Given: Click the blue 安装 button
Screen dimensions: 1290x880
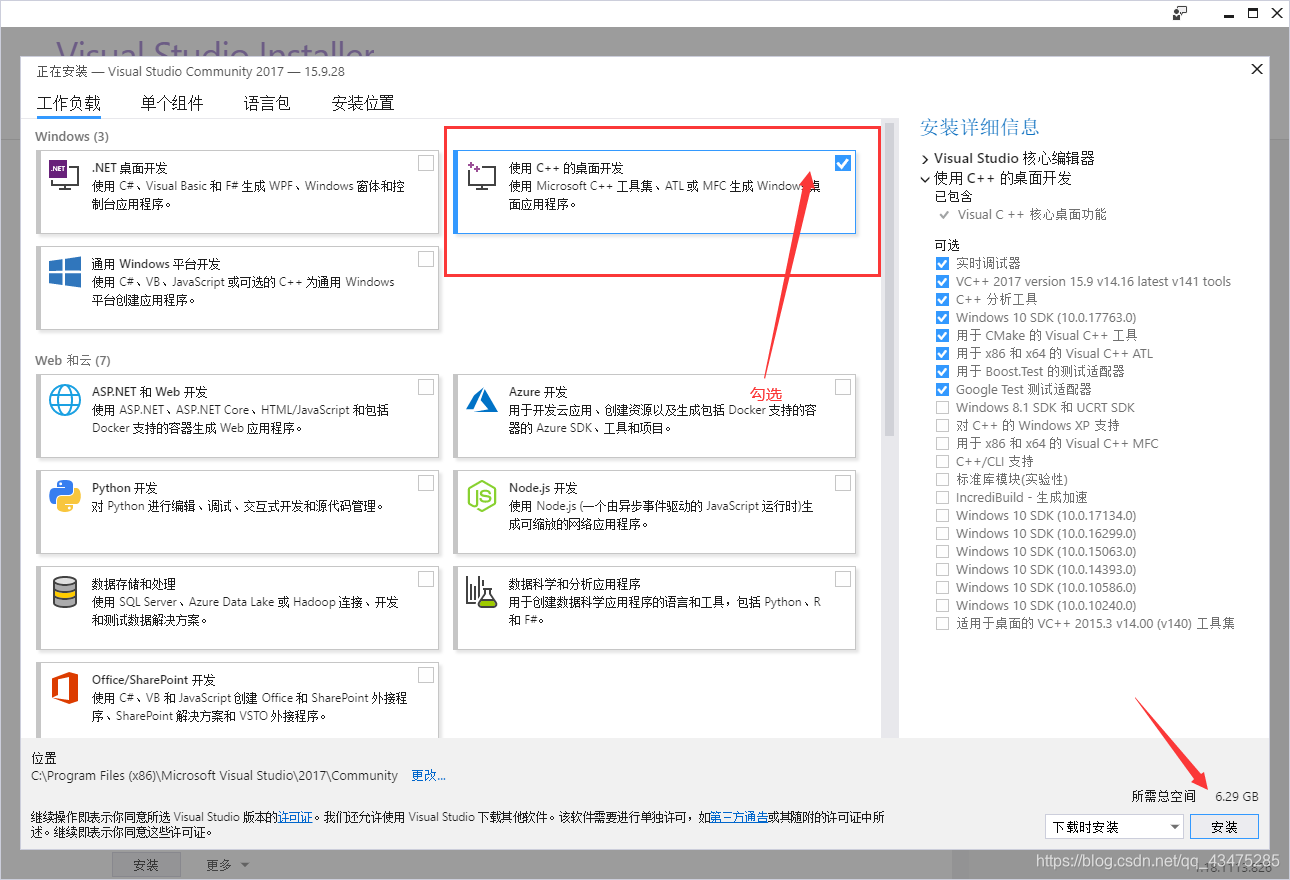Looking at the screenshot, I should click(x=1224, y=827).
